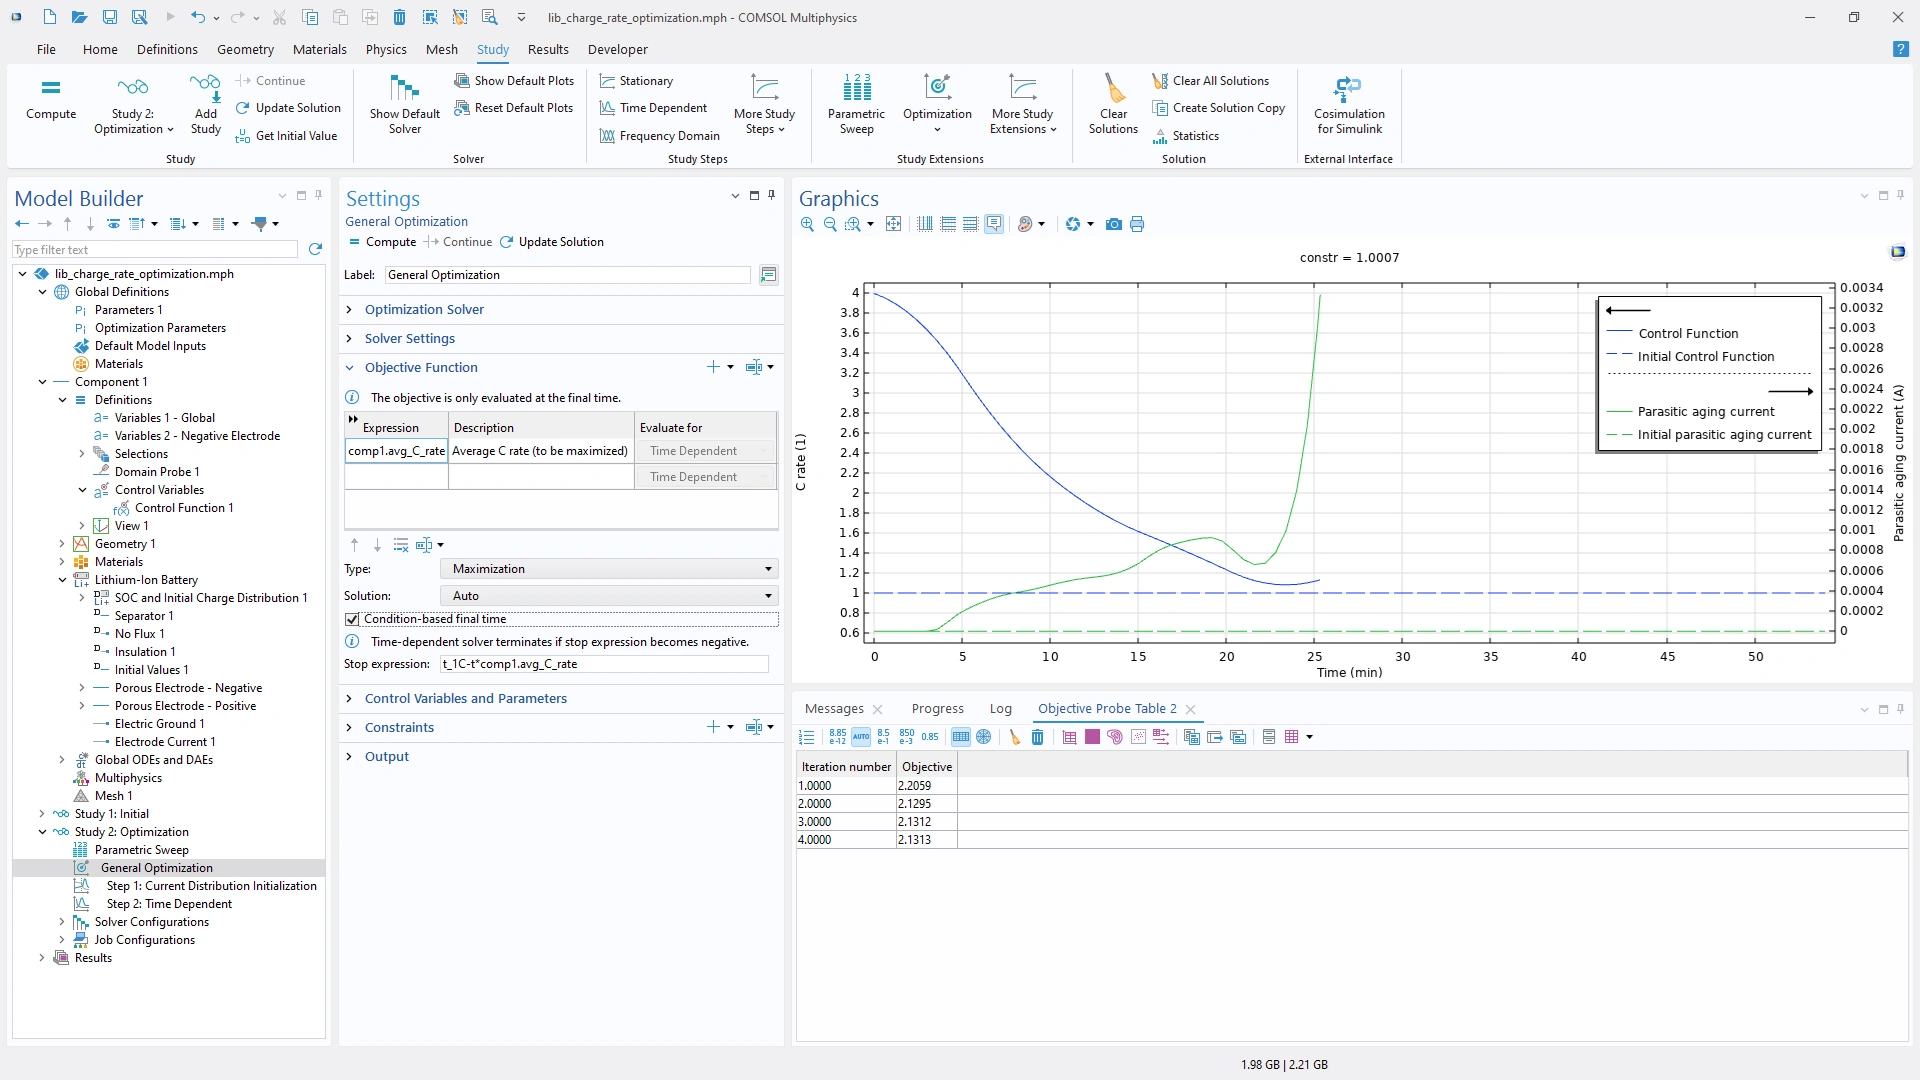This screenshot has height=1080, width=1920.
Task: Click Create Solution Copy button
Action: coord(1219,108)
